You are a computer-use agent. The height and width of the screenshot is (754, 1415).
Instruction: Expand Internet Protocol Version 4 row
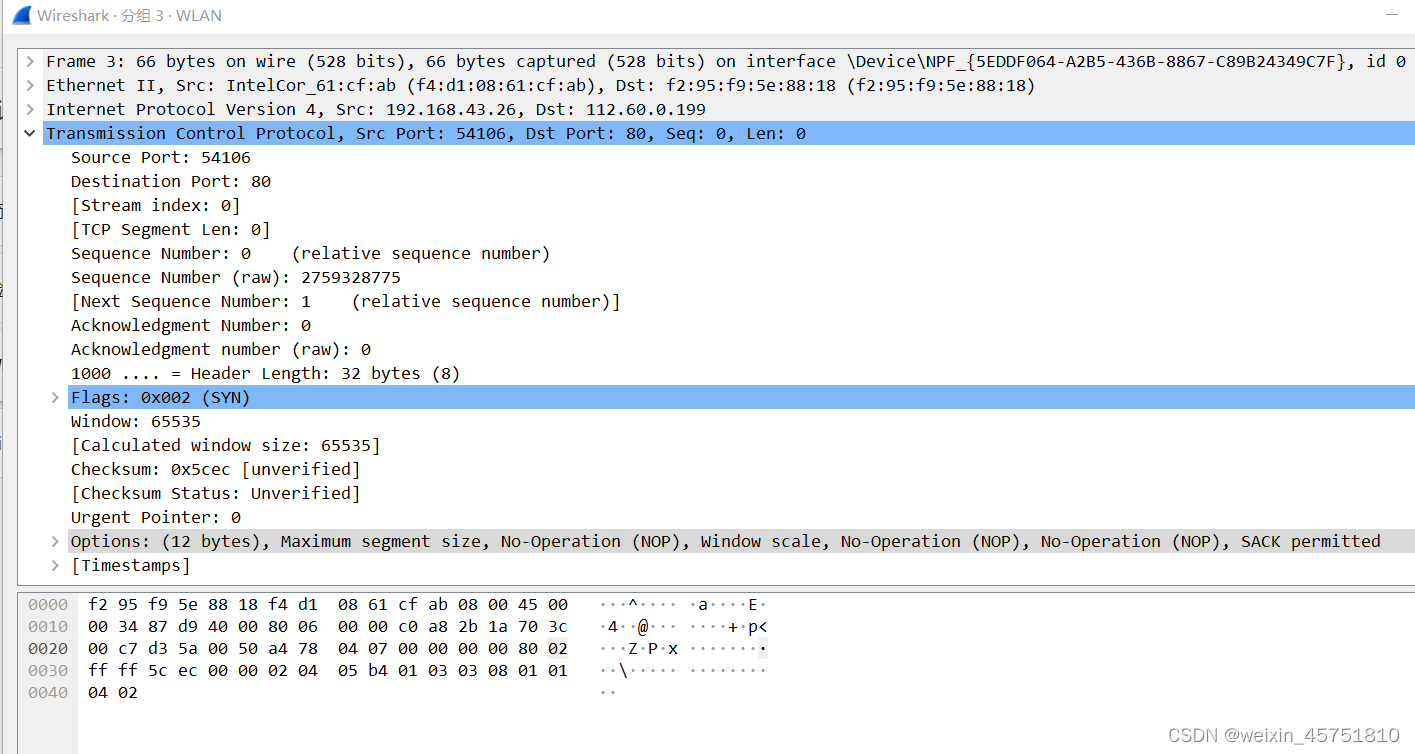click(x=30, y=109)
